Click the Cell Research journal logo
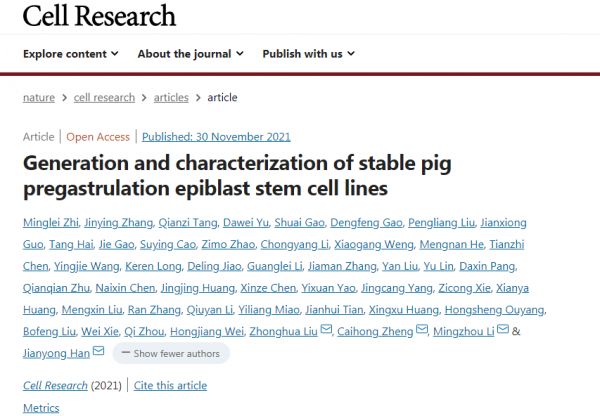The height and width of the screenshot is (416, 600). 99,16
